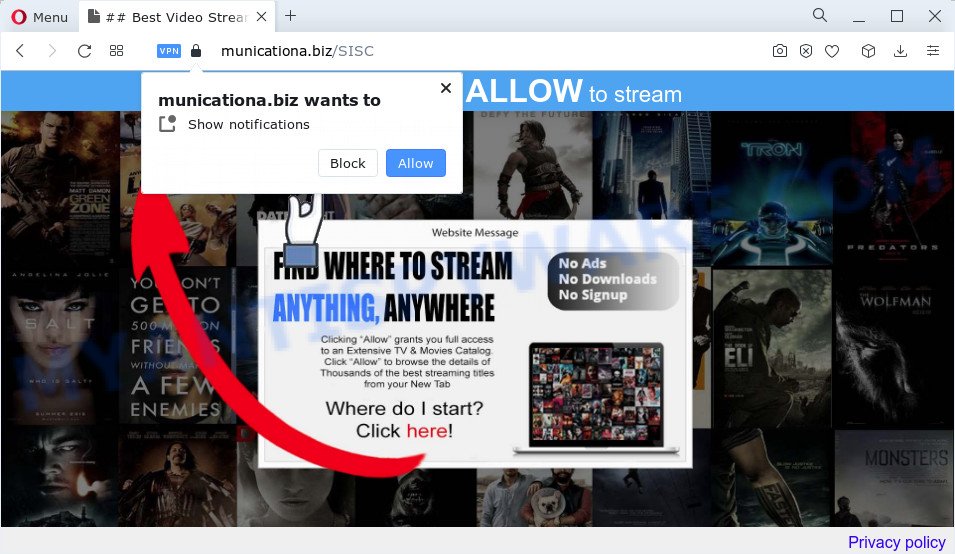Image resolution: width=955 pixels, height=554 pixels.
Task: Click the search tabs magnifier icon
Action: tap(820, 15)
